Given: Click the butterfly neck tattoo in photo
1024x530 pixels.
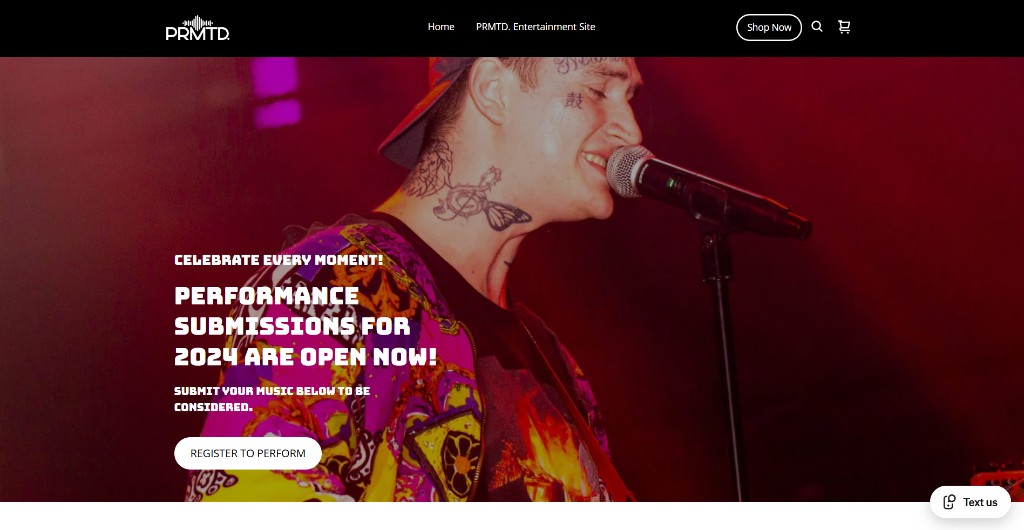Looking at the screenshot, I should (x=507, y=214).
